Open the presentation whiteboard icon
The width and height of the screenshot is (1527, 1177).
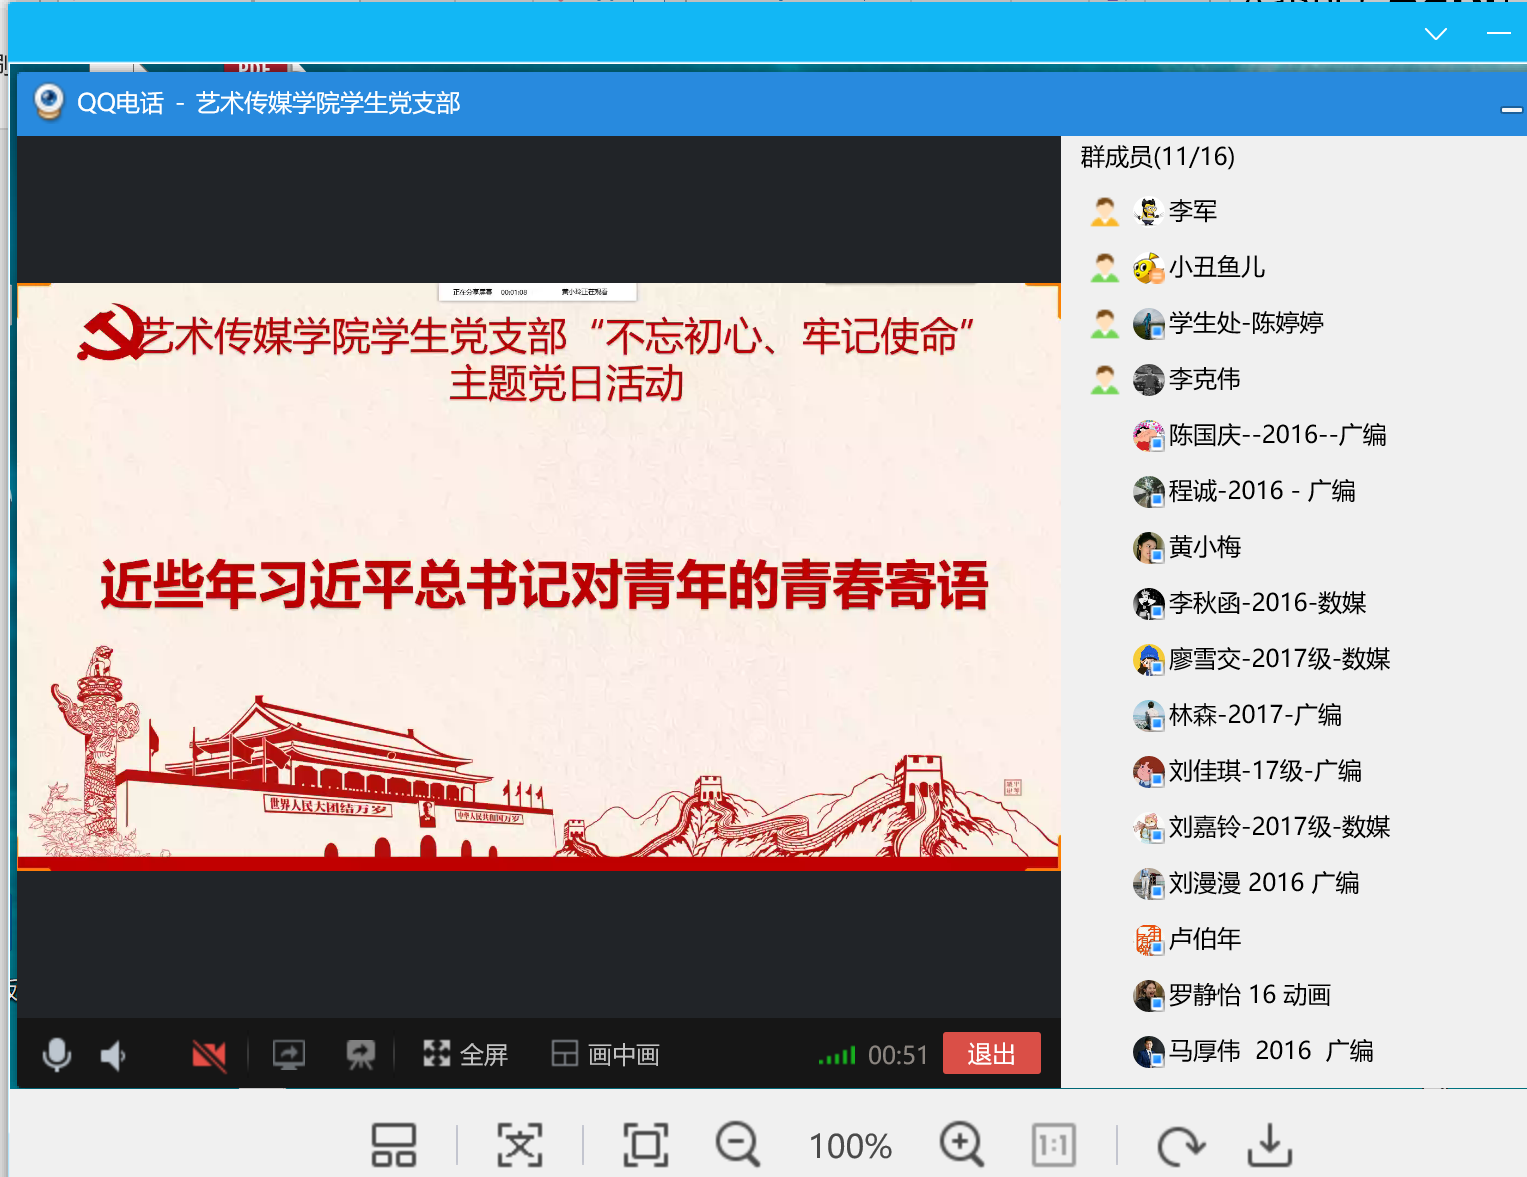(x=360, y=1054)
